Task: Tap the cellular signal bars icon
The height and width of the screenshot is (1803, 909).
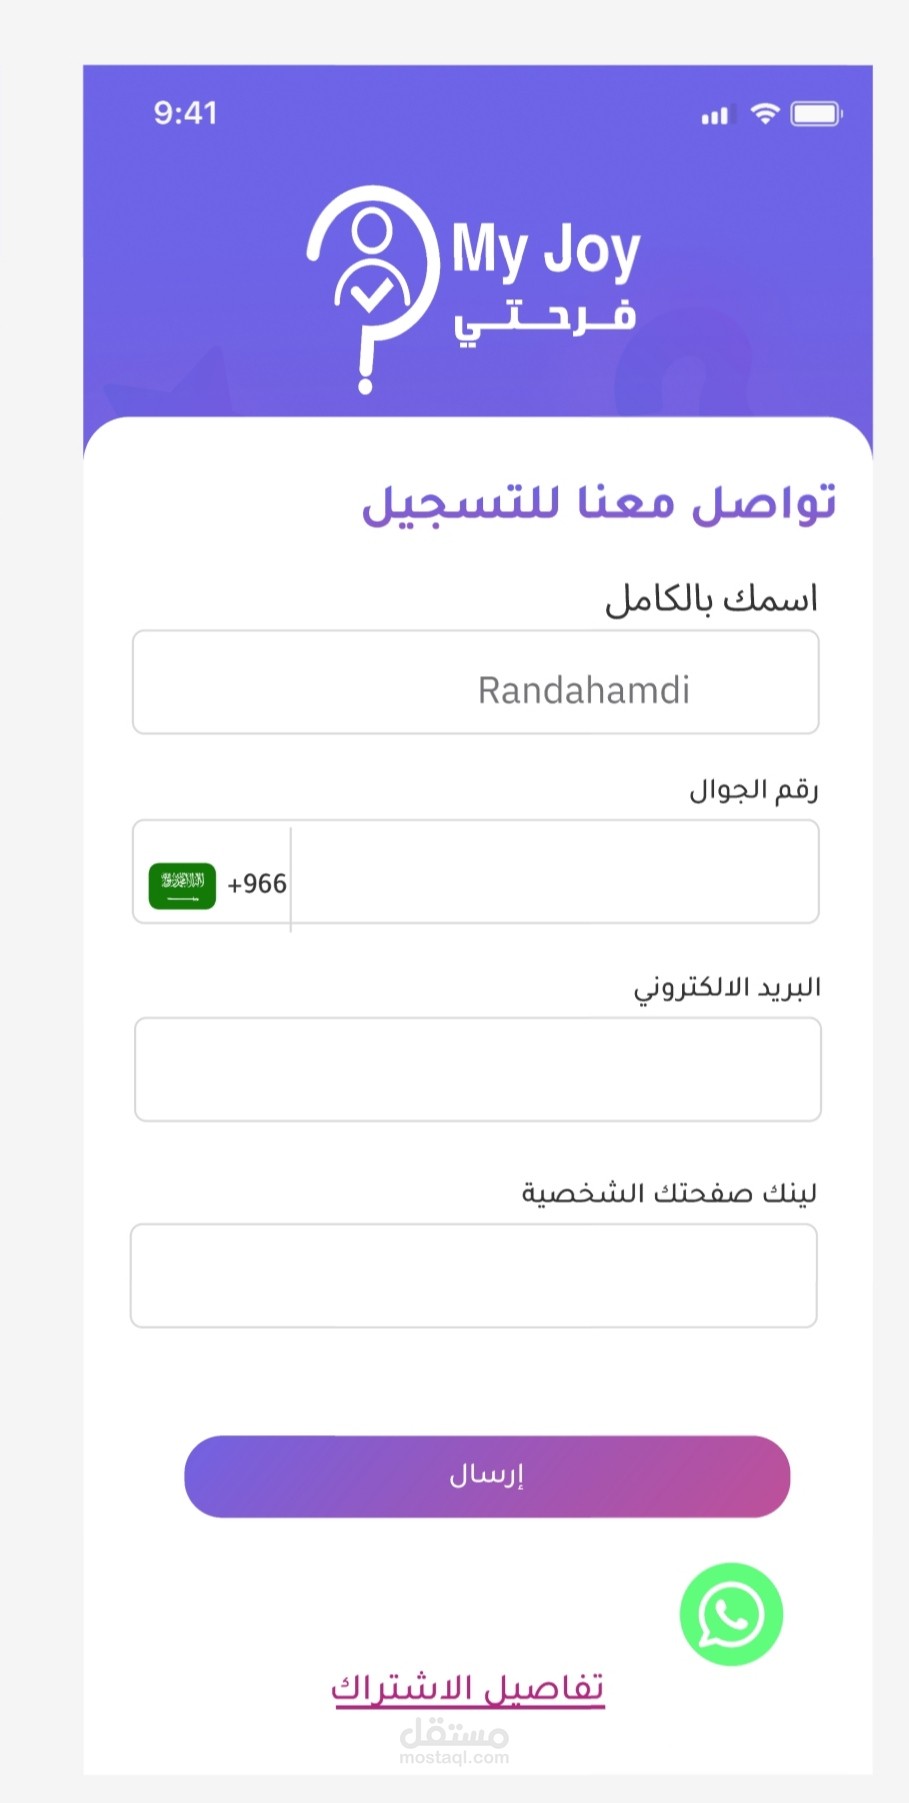Action: coord(715,116)
